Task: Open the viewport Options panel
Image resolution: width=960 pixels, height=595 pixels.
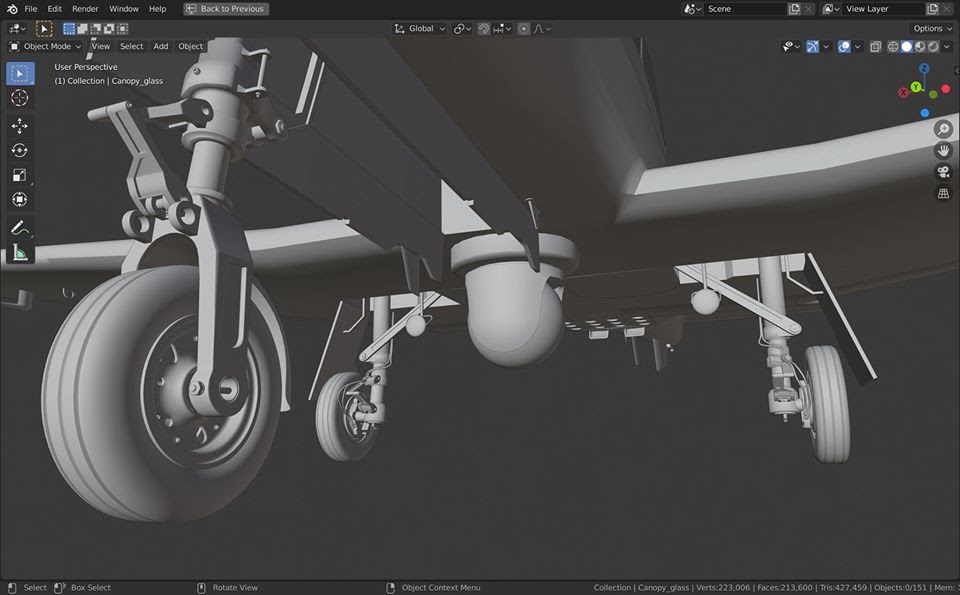Action: pyautogui.click(x=930, y=28)
